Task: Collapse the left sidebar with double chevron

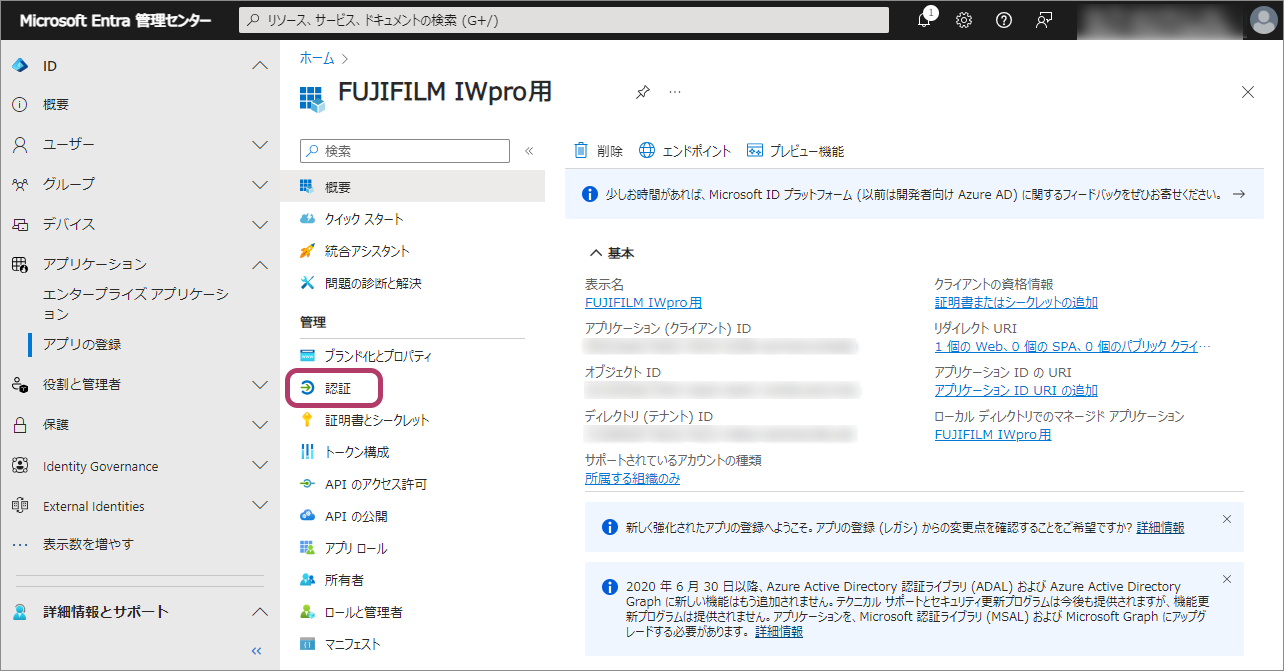Action: tap(256, 651)
